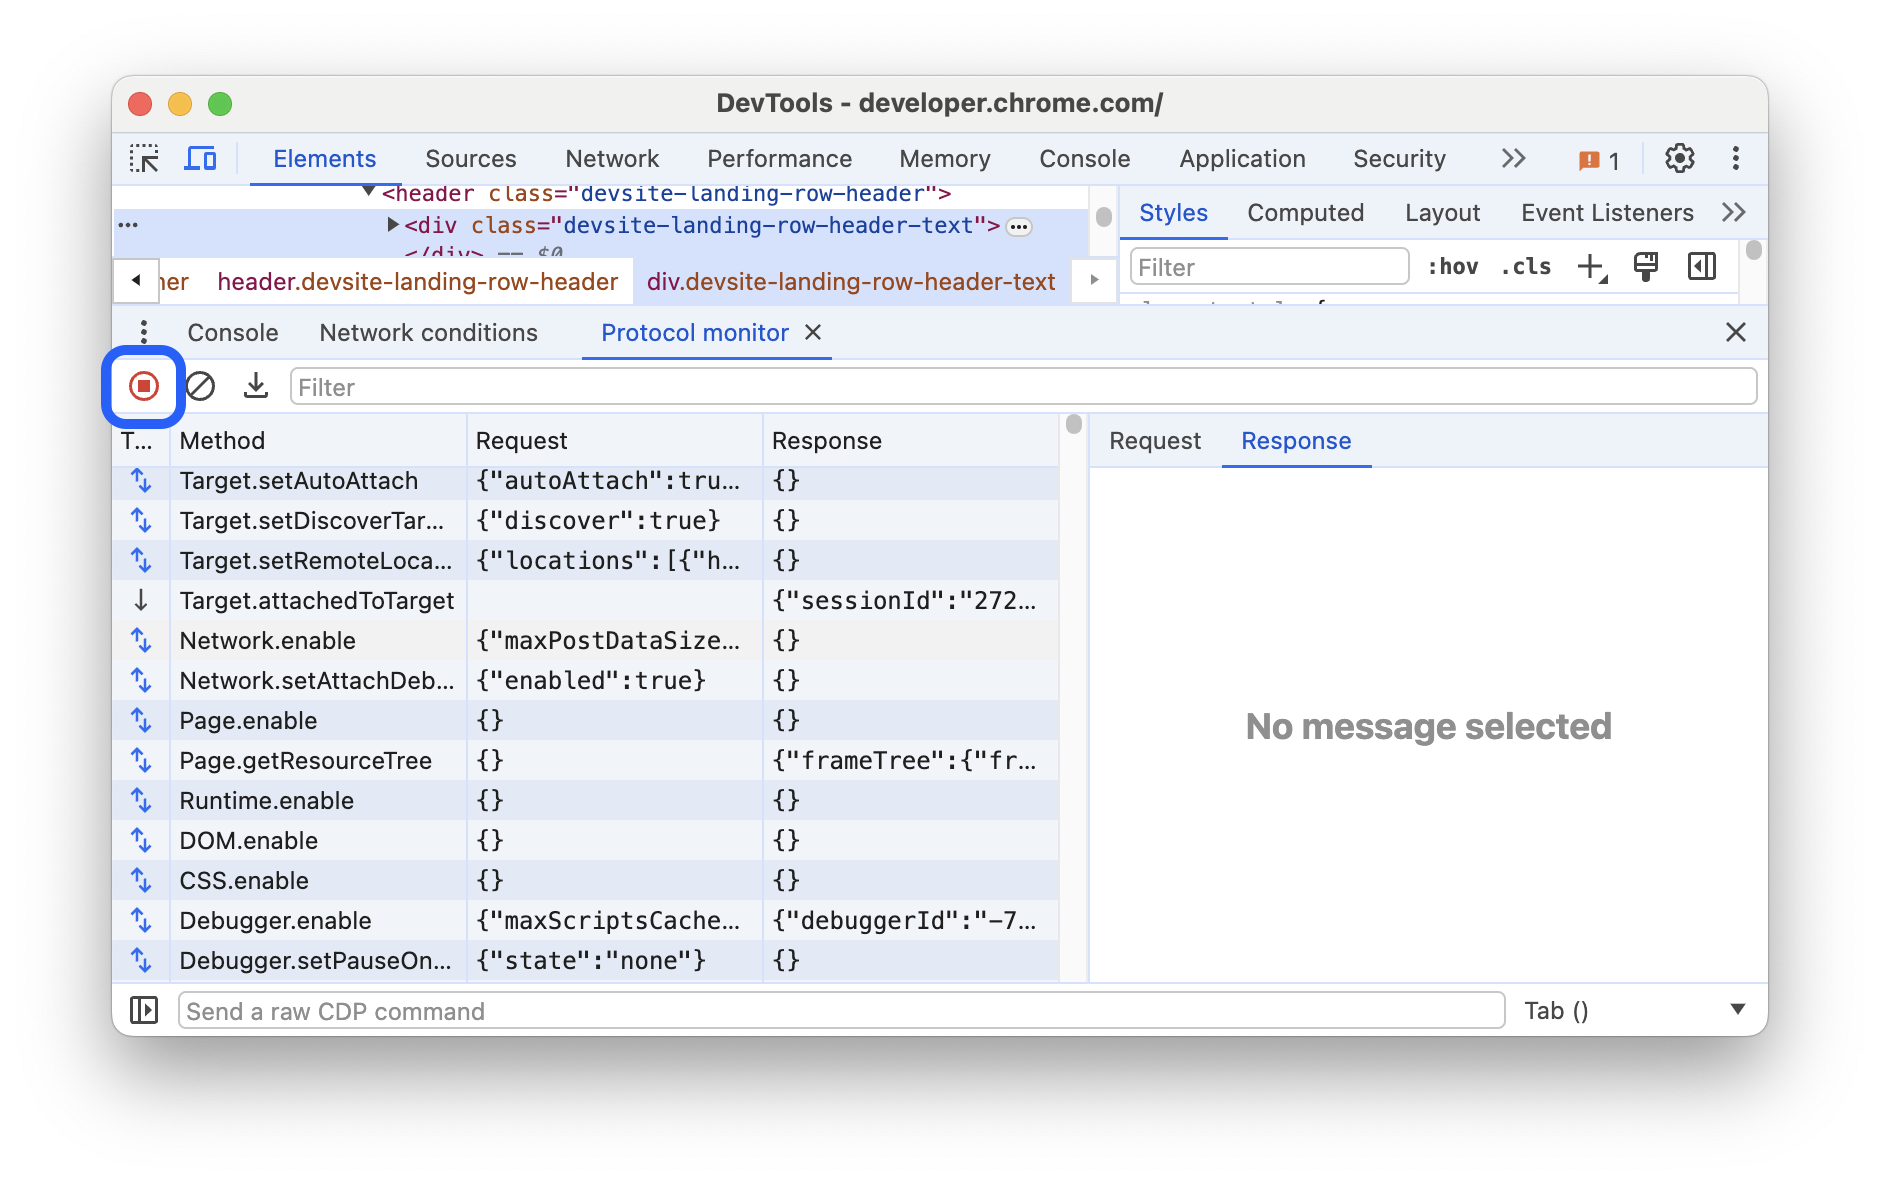Clear the protocol monitor log
1880x1184 pixels.
(200, 386)
